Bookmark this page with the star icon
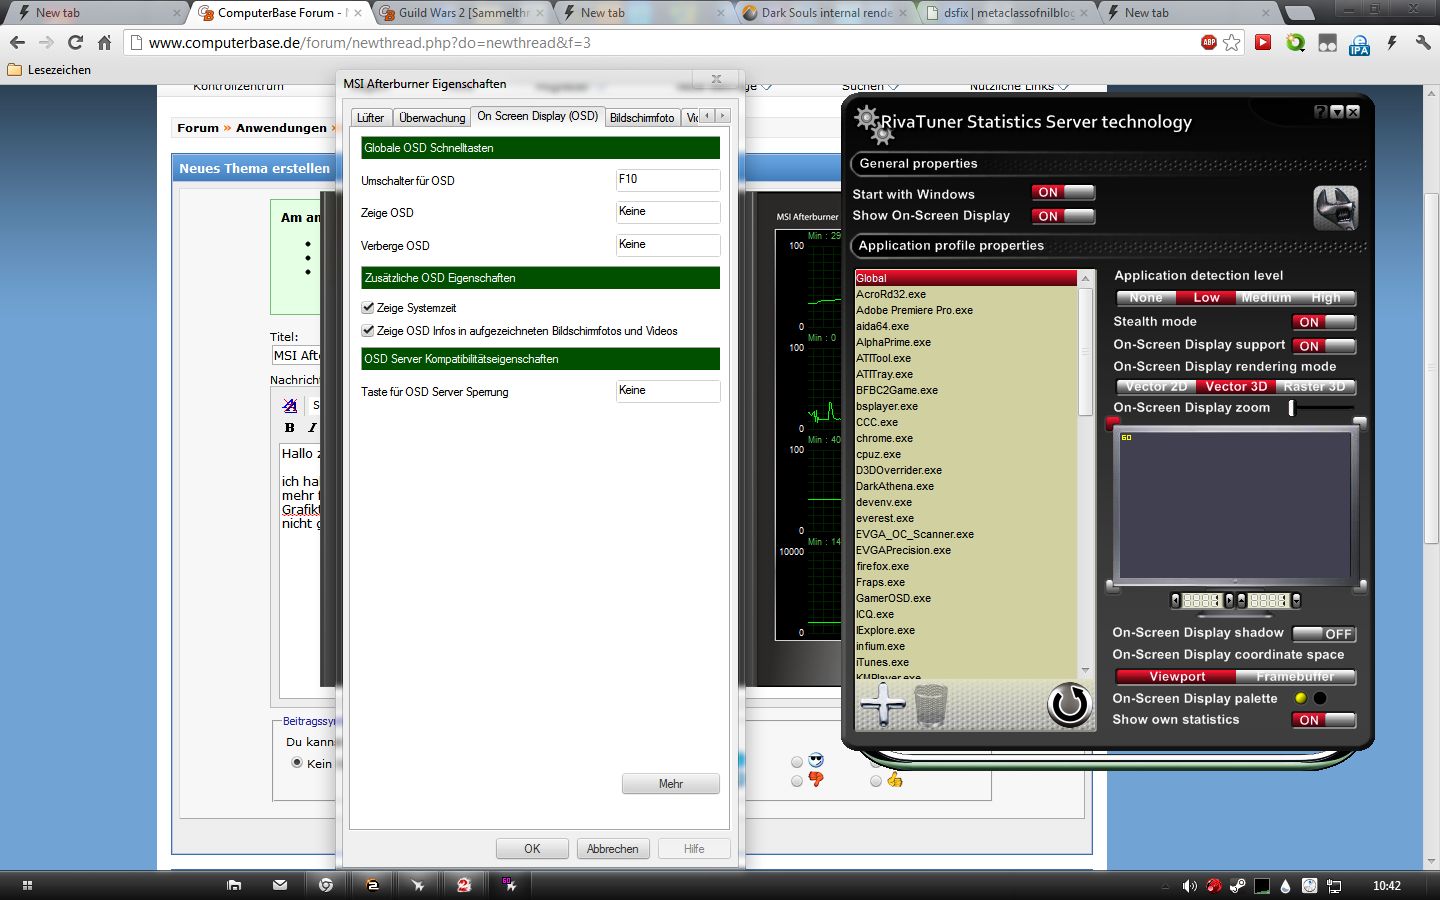The height and width of the screenshot is (900, 1440). (x=1232, y=42)
